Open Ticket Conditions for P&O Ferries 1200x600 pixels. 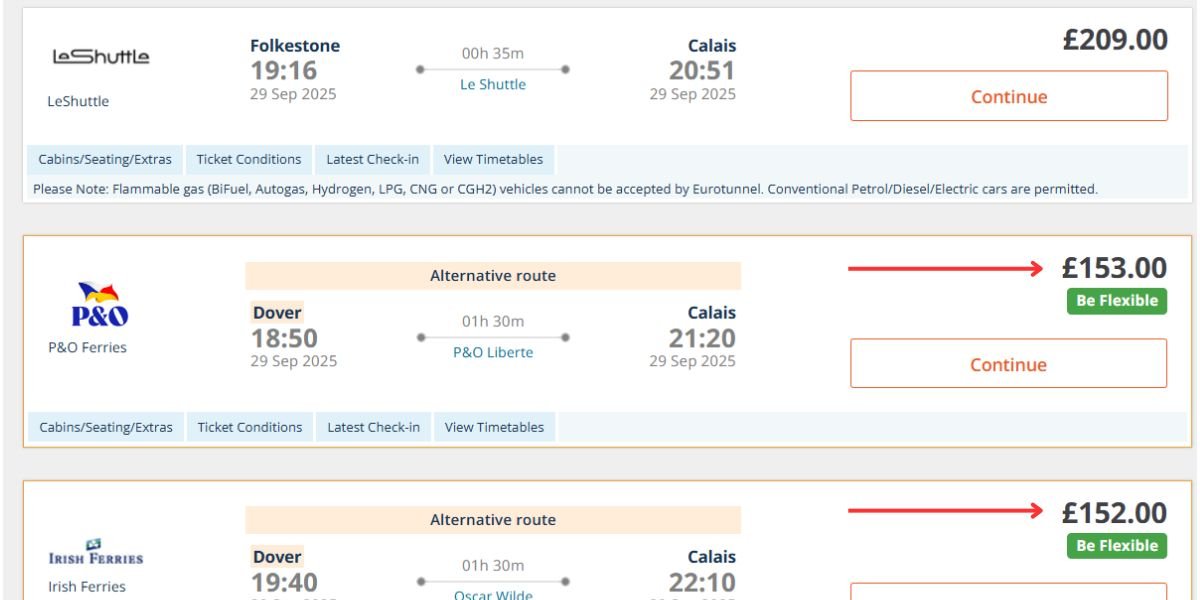click(249, 428)
